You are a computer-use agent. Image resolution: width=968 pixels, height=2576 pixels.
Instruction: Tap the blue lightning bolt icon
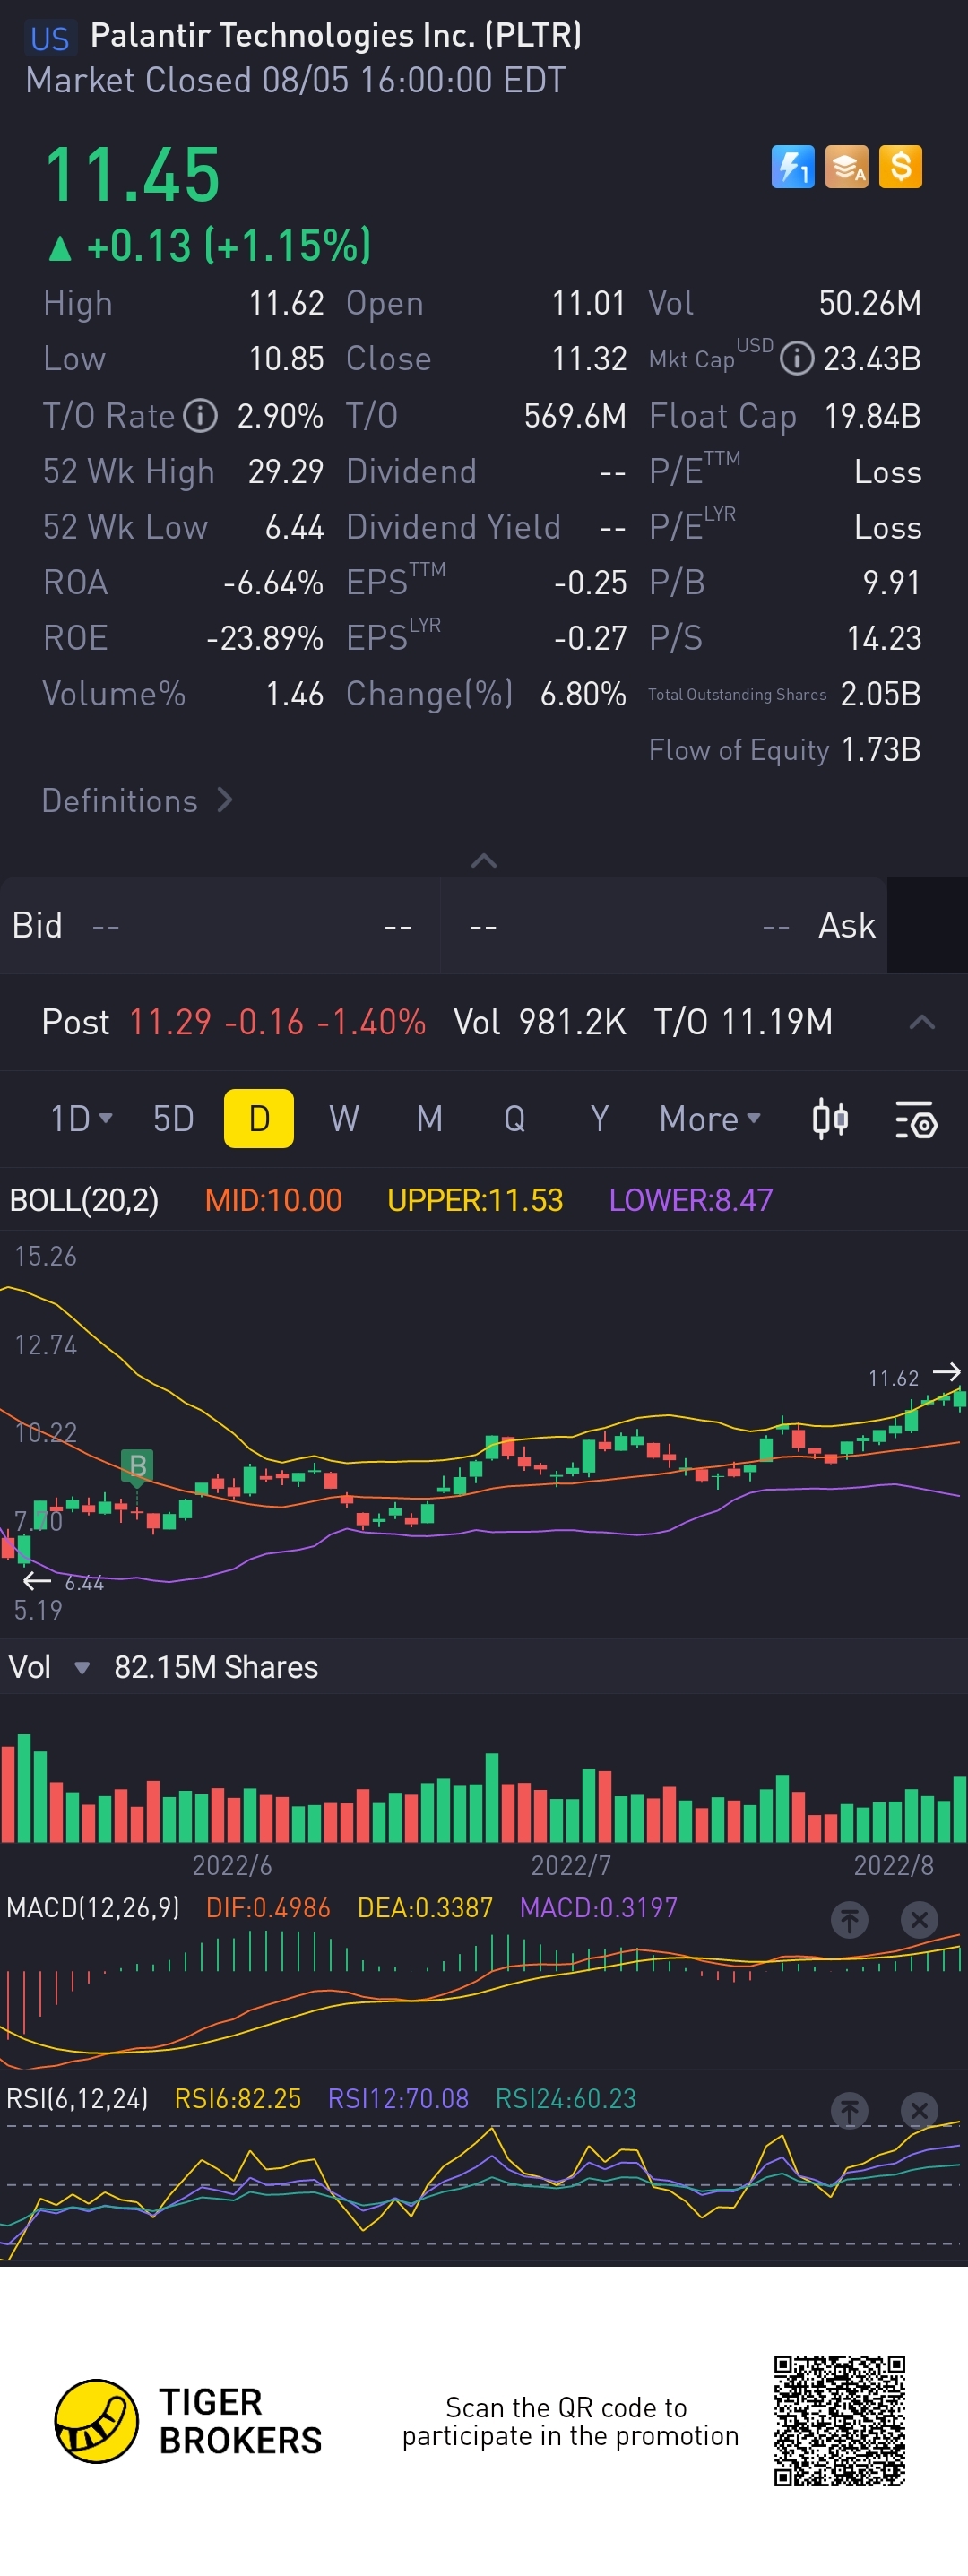pos(792,167)
